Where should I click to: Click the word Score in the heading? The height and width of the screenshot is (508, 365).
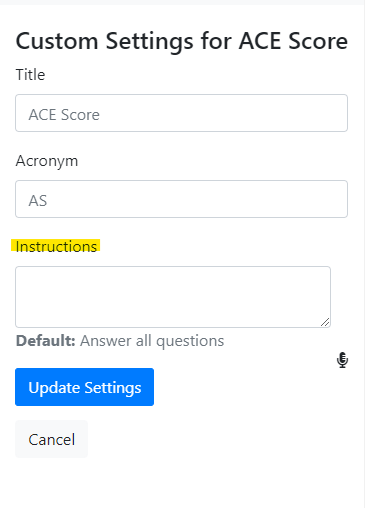point(318,41)
